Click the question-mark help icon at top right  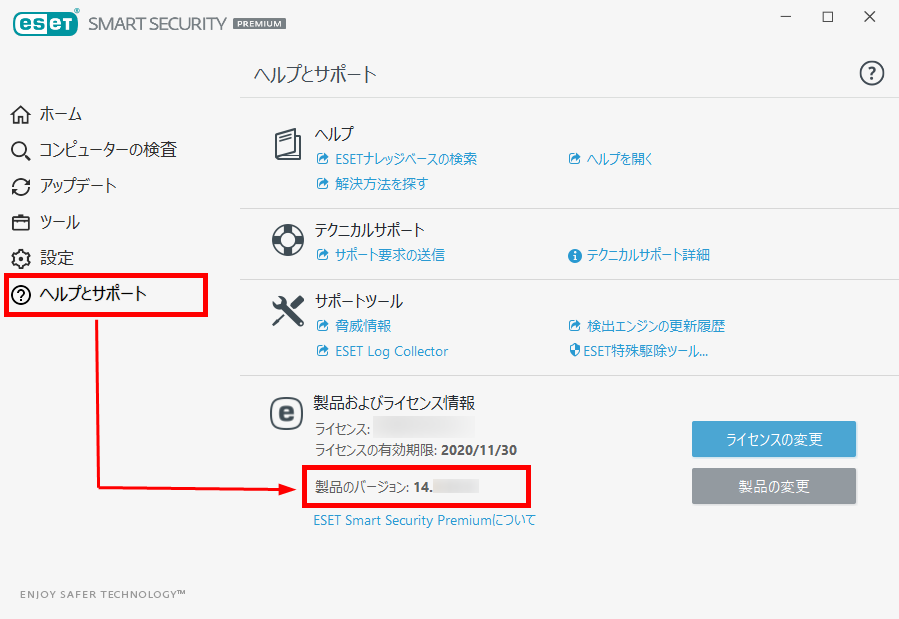(871, 73)
